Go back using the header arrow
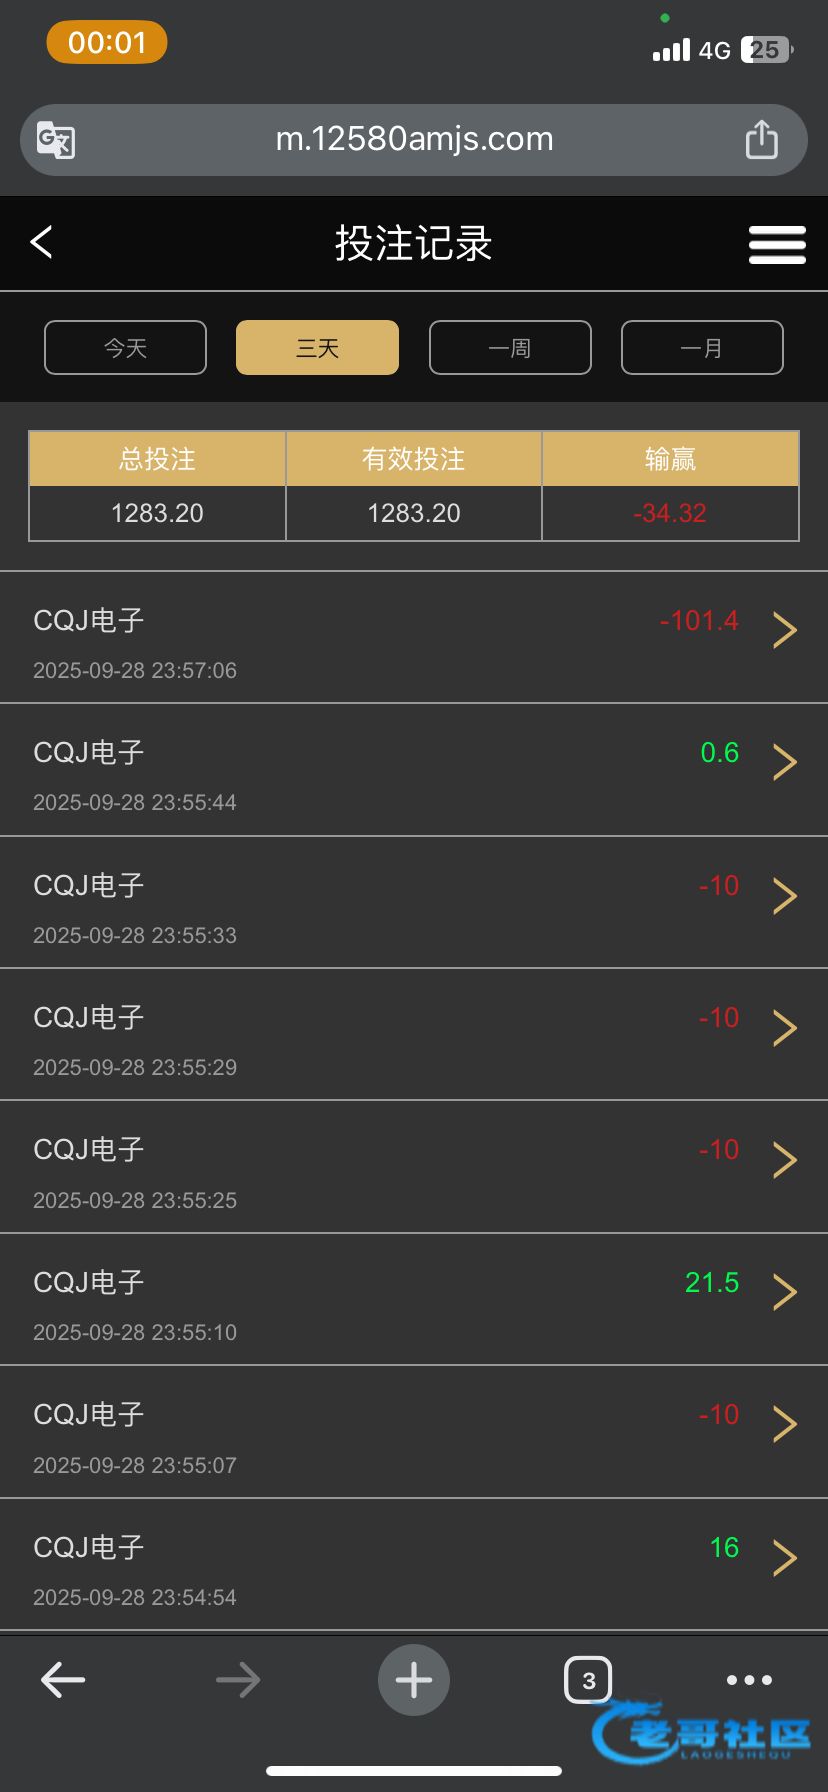The height and width of the screenshot is (1792, 828). [x=42, y=242]
